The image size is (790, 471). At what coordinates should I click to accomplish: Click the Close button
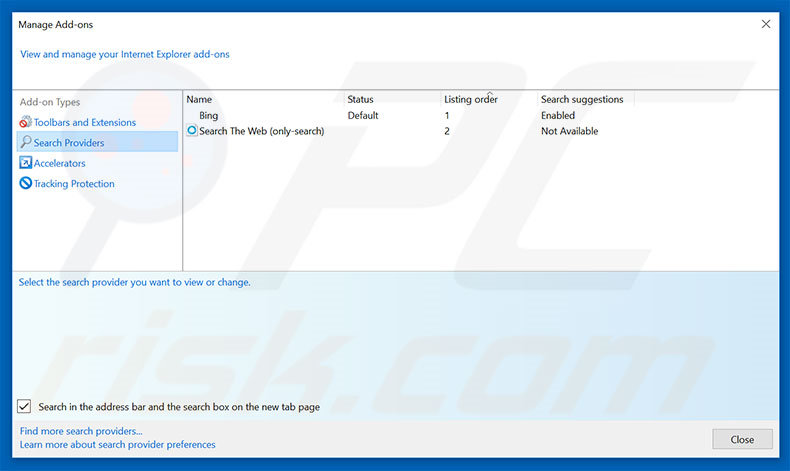click(742, 439)
